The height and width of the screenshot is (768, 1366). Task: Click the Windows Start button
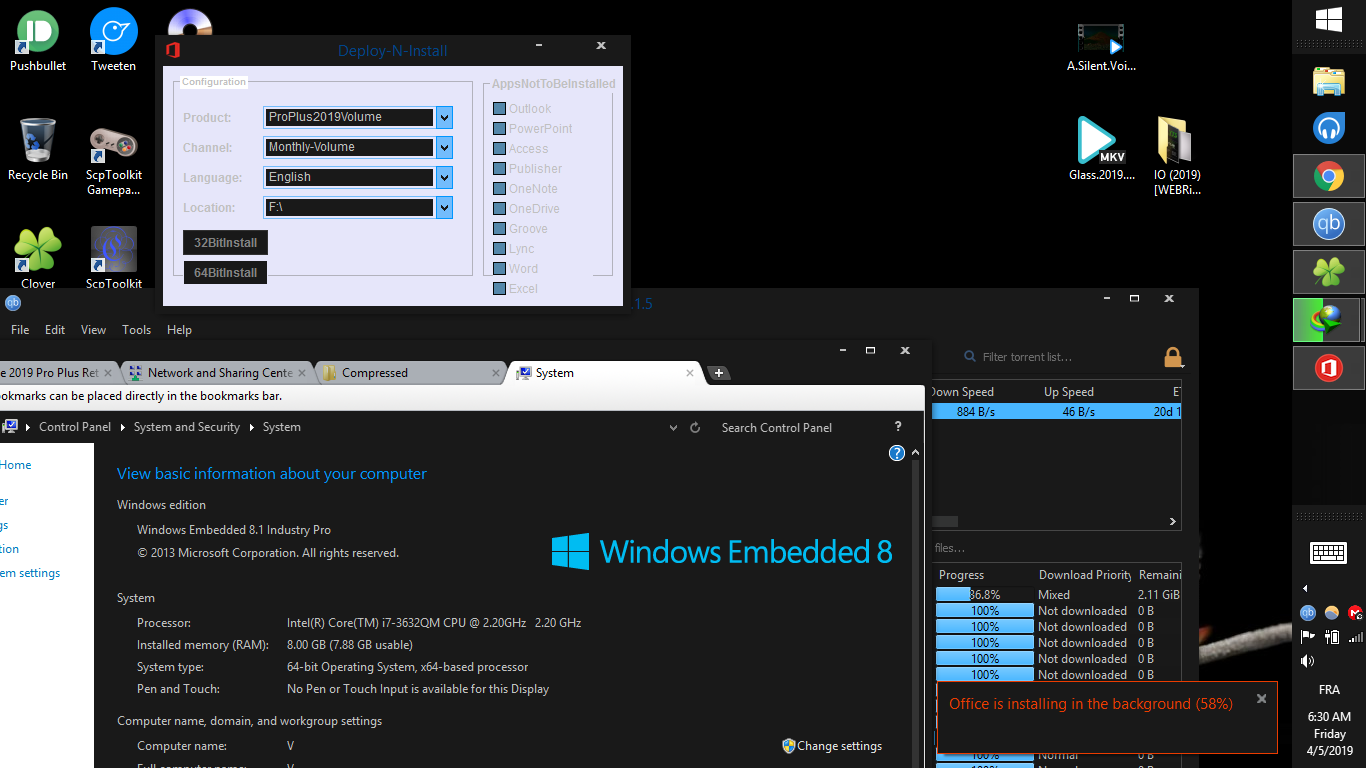(x=1328, y=19)
